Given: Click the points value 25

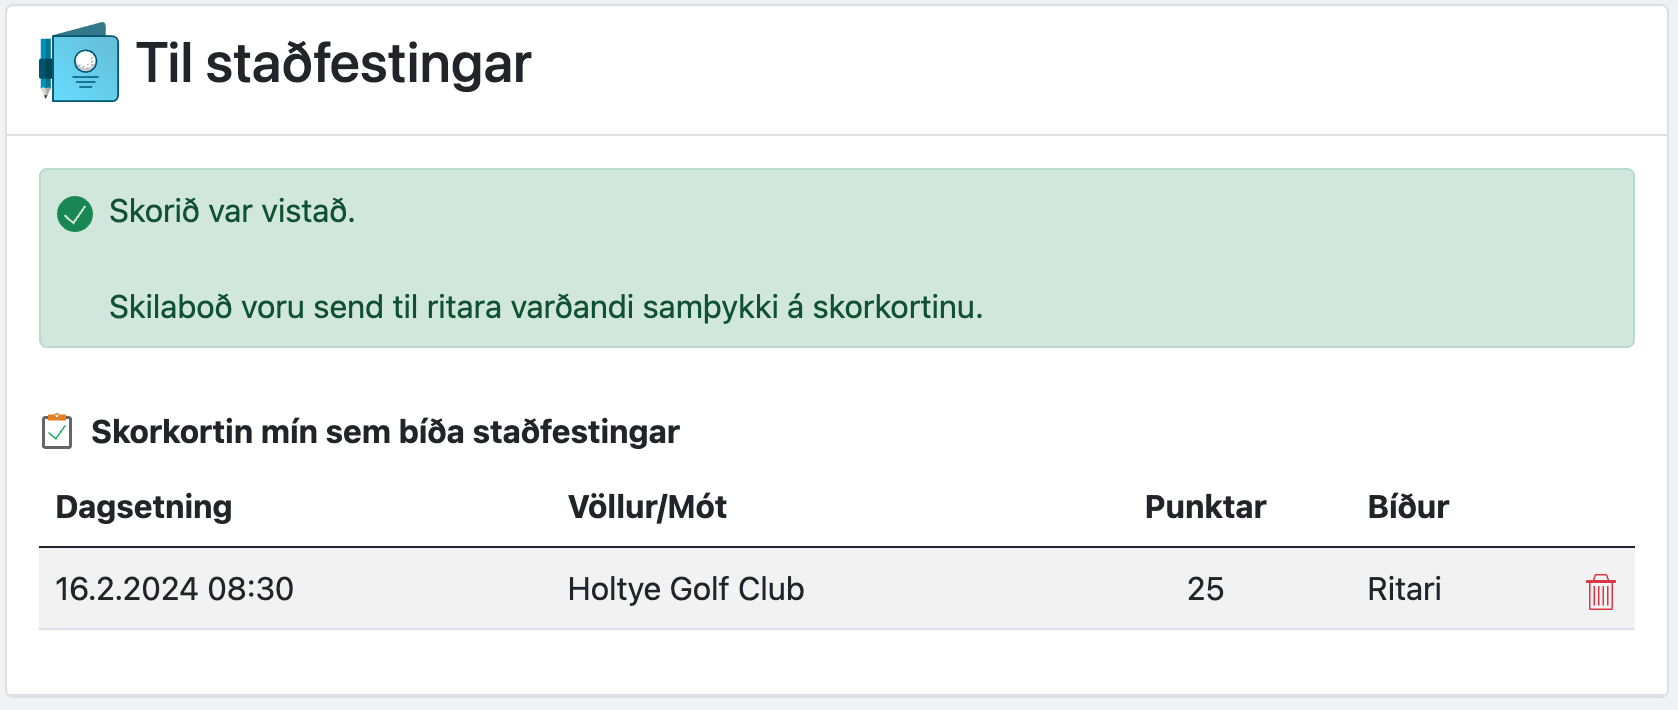Looking at the screenshot, I should [x=1206, y=590].
